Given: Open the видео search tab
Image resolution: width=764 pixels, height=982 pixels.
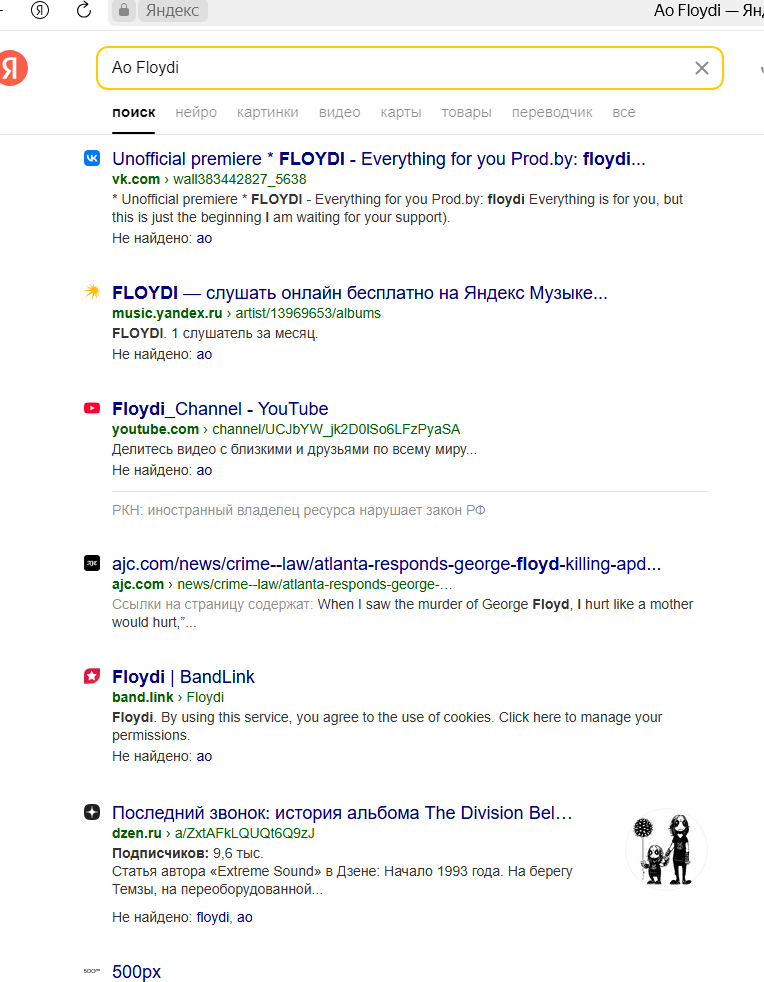Looking at the screenshot, I should (339, 112).
